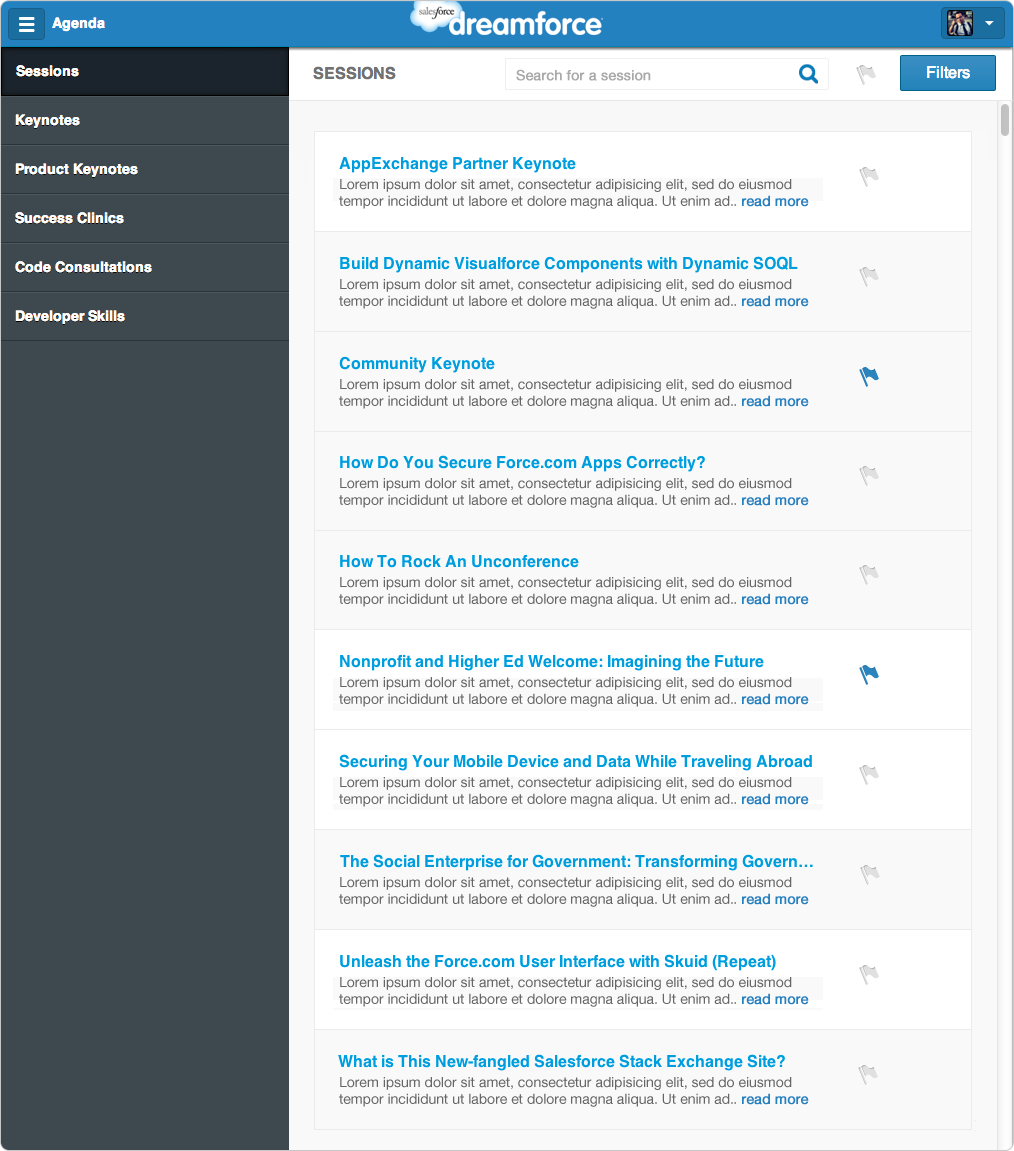1014x1151 pixels.
Task: Flag Unleash the Force.com User Interface session
Action: point(869,974)
